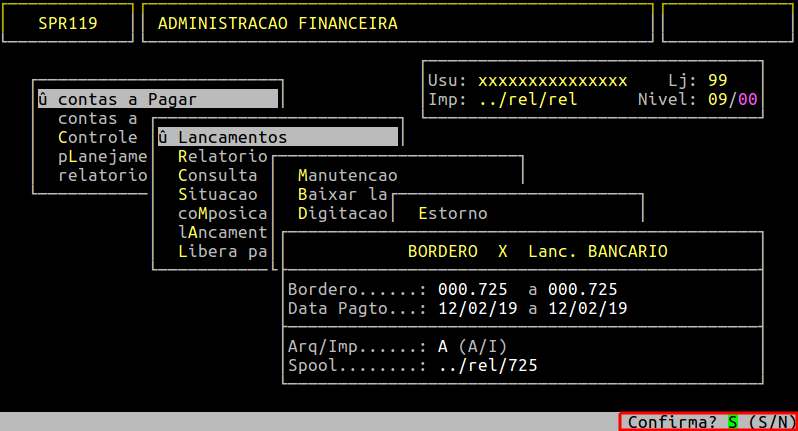Select the Situacao menu item
The height and width of the screenshot is (431, 798).
coord(217,194)
